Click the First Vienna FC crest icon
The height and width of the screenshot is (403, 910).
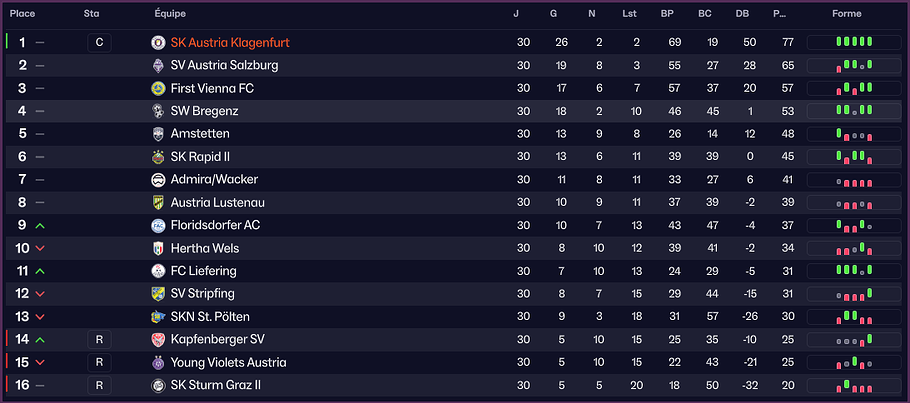[158, 88]
